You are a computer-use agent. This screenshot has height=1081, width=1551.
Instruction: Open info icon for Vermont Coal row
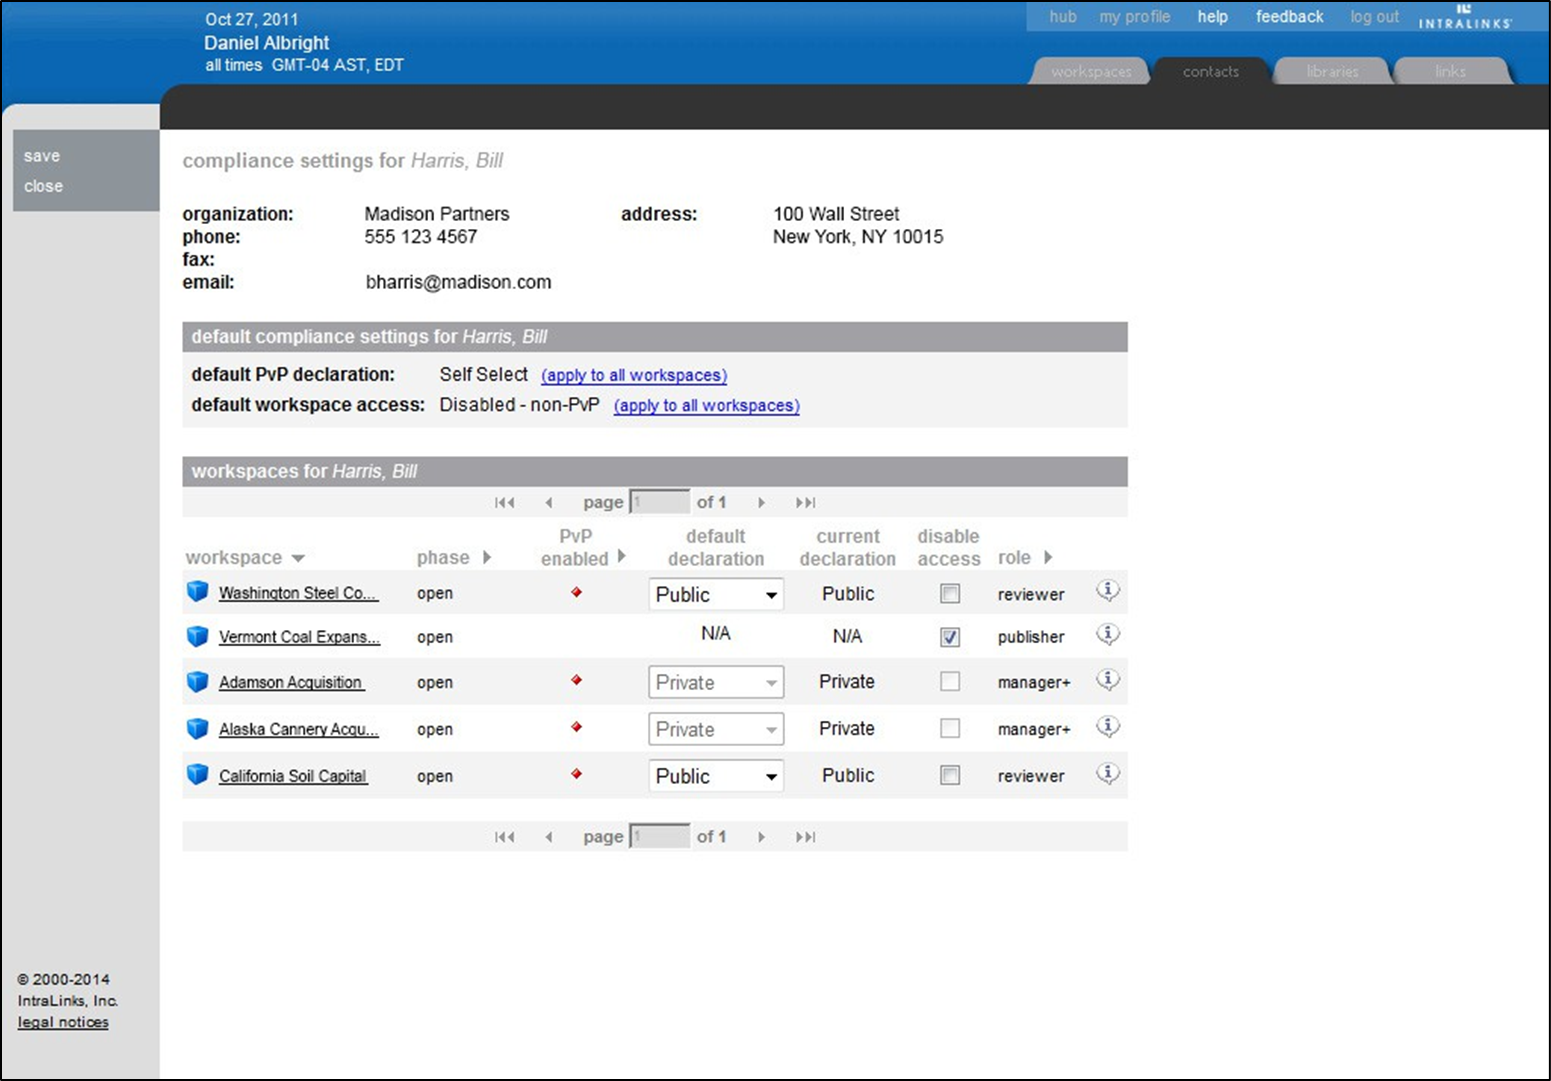(x=1107, y=635)
